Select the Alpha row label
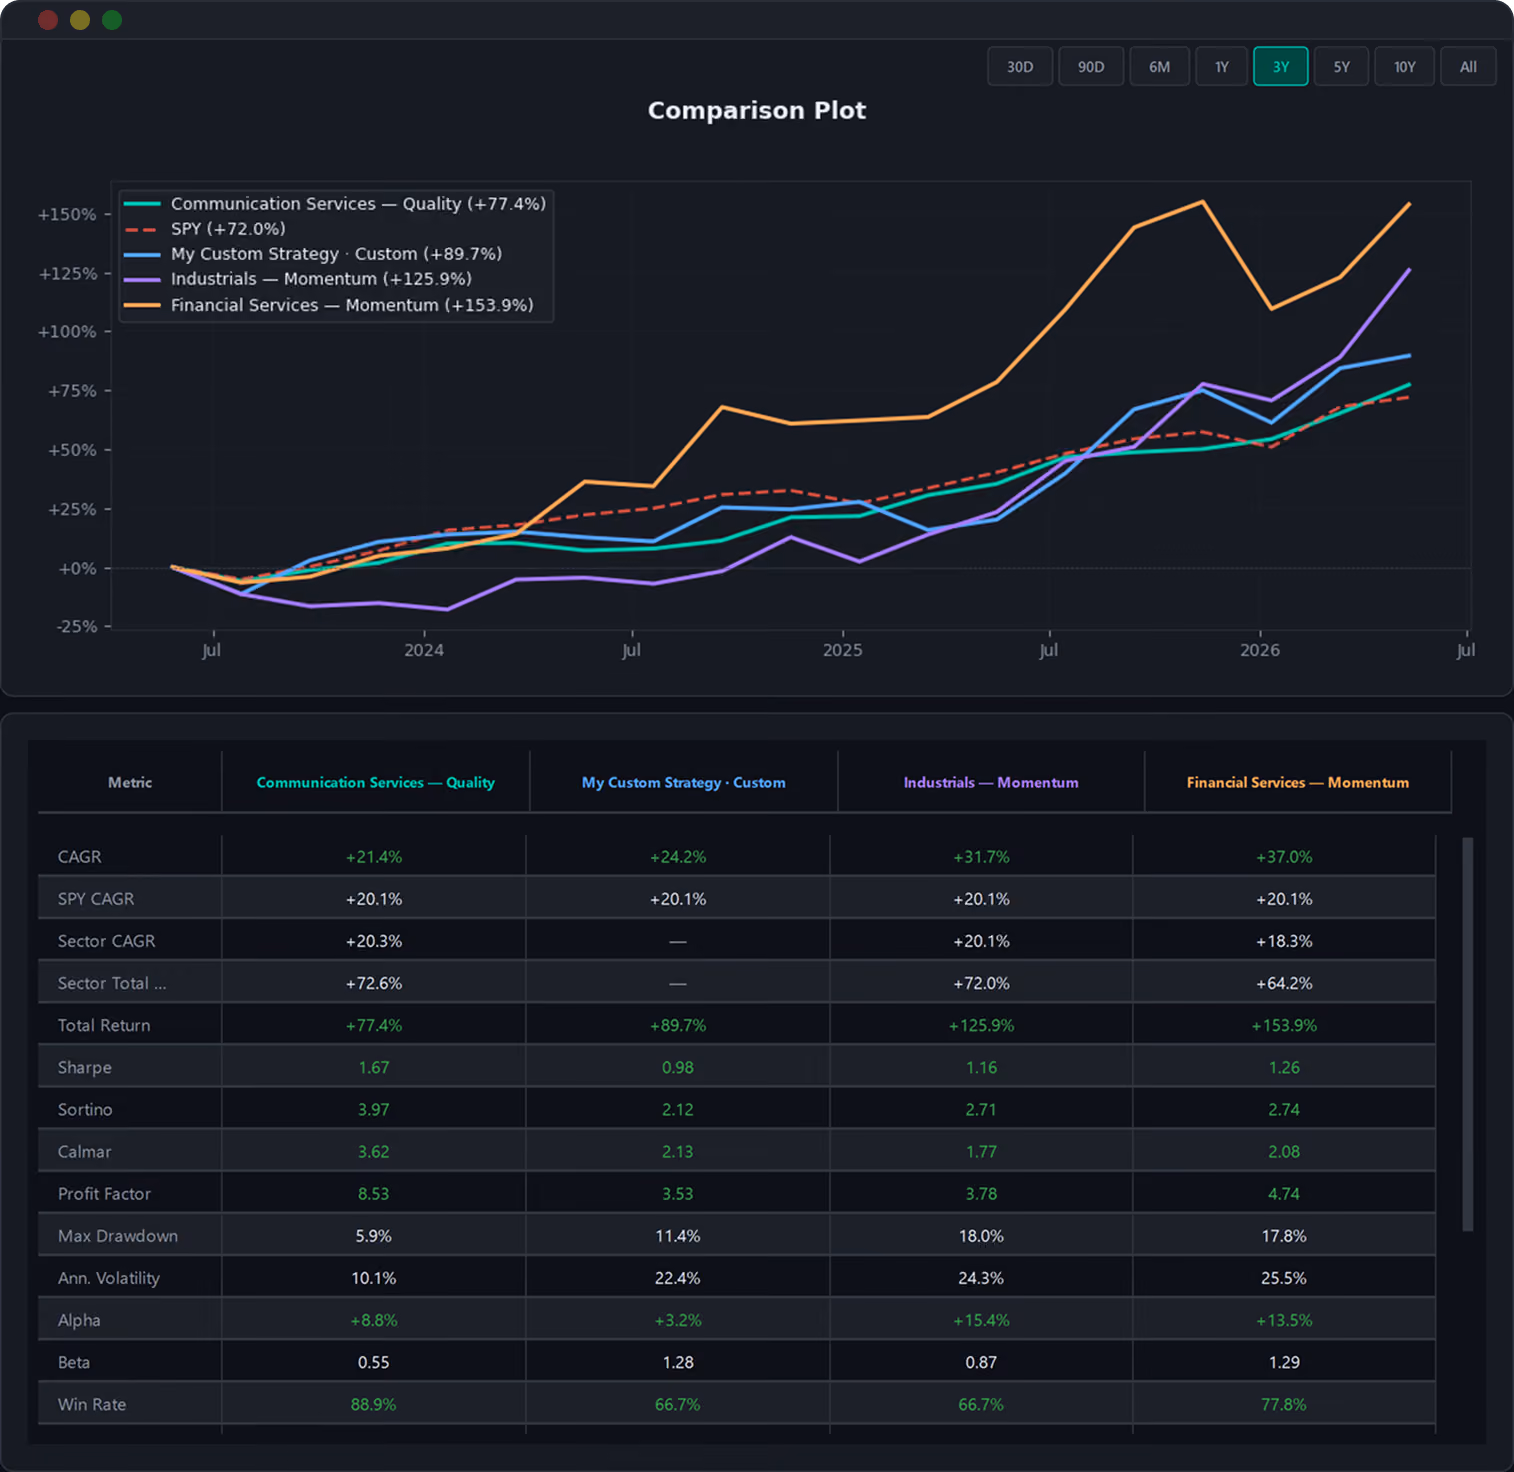 coord(79,1320)
